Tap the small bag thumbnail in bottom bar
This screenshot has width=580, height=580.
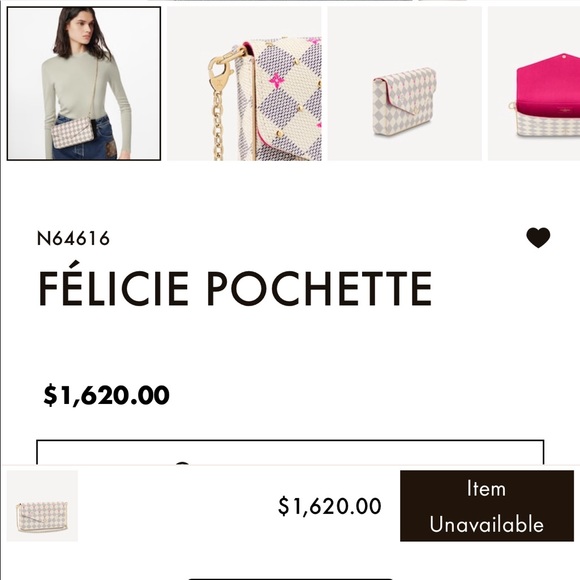click(42, 506)
